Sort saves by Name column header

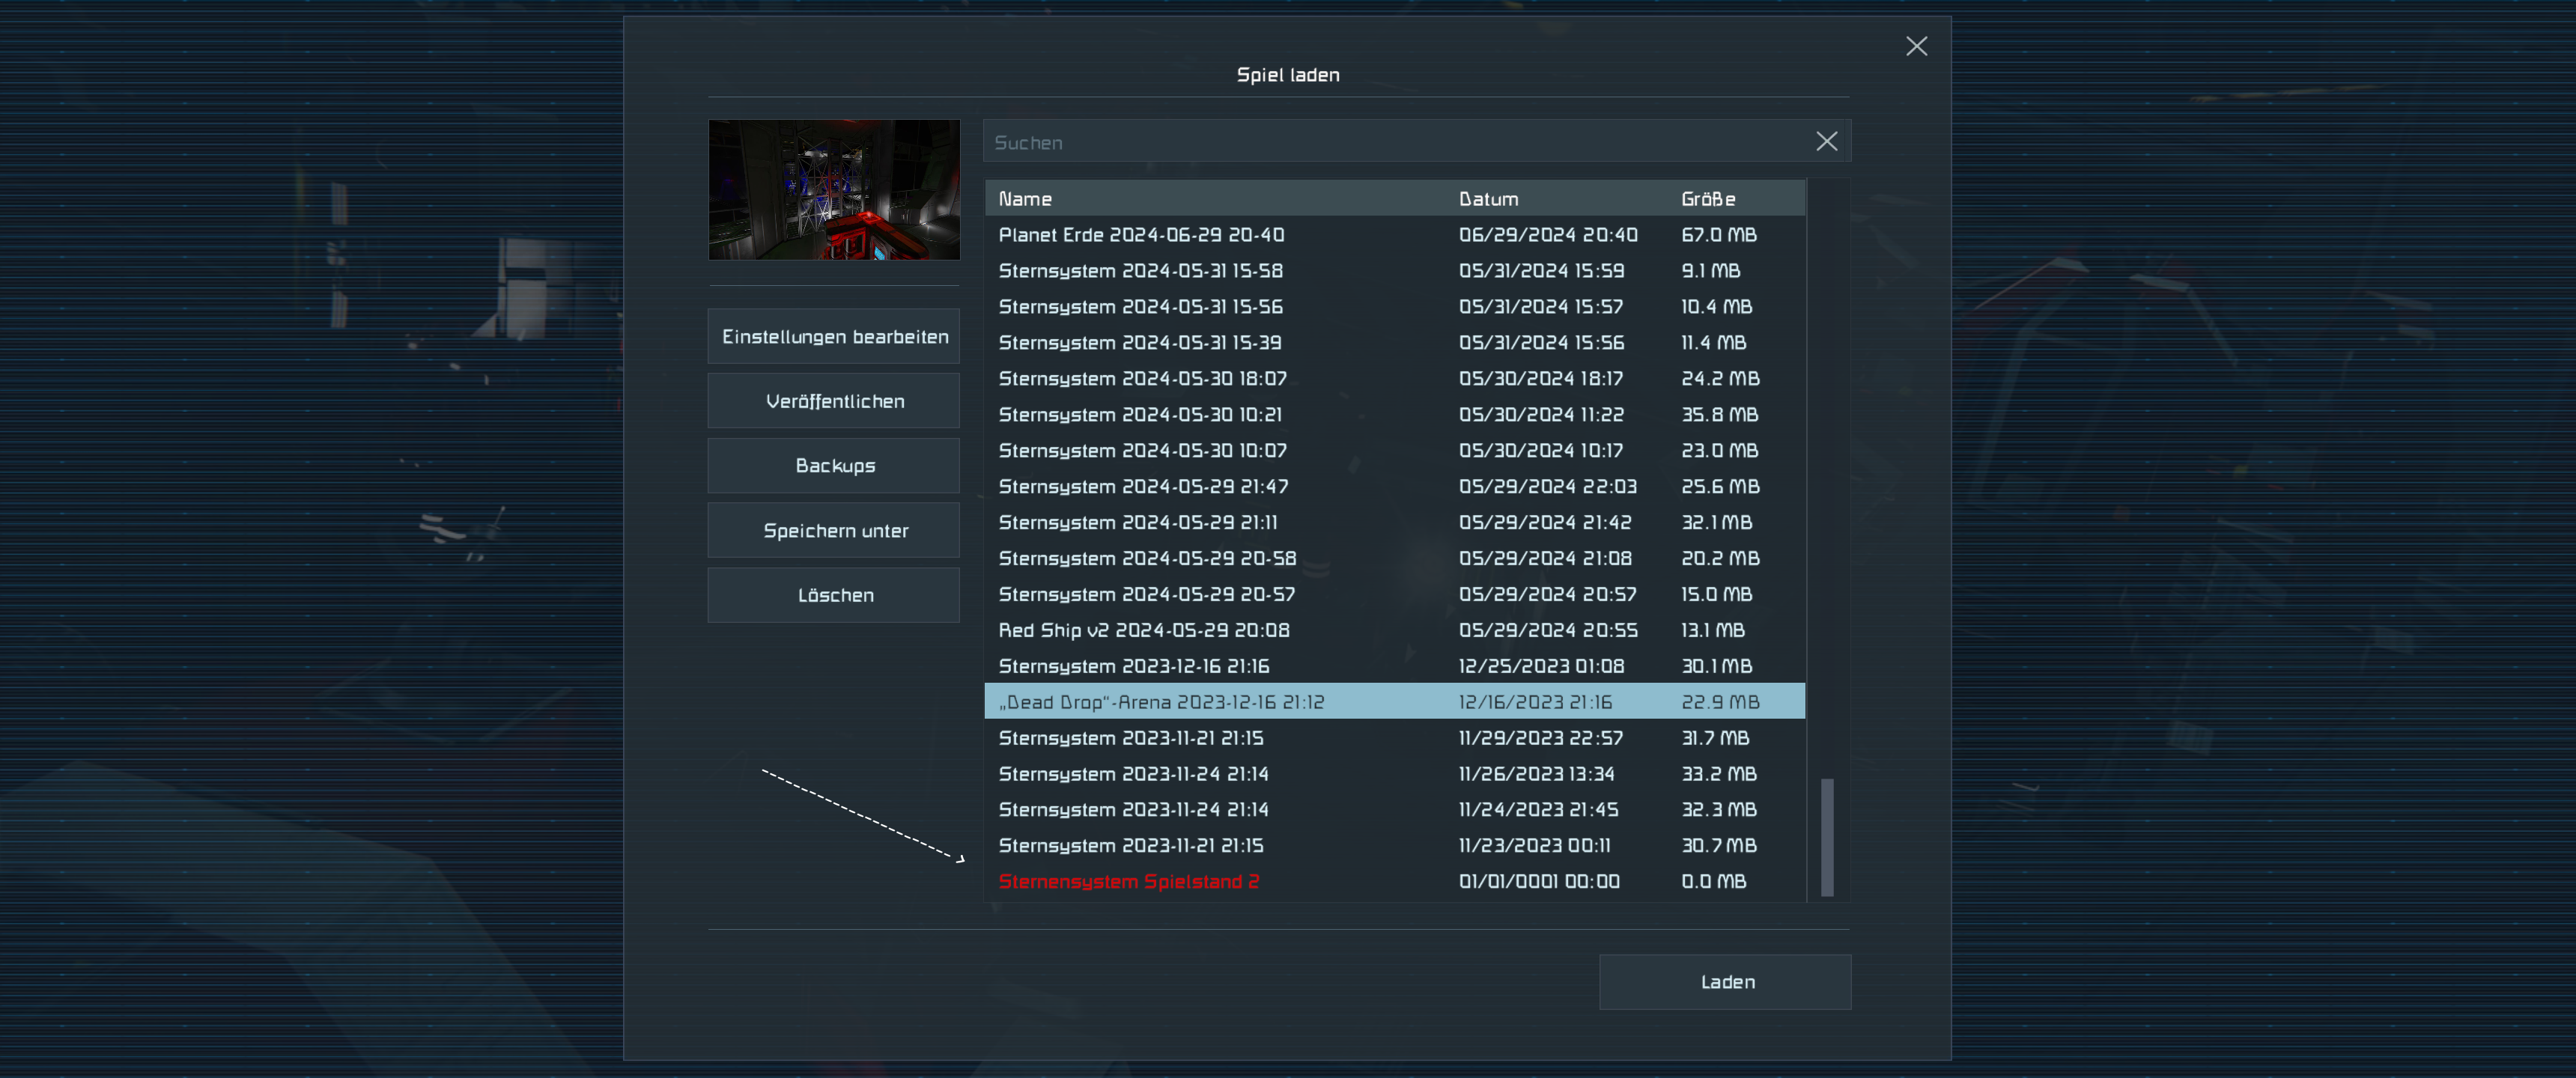pyautogui.click(x=1025, y=199)
